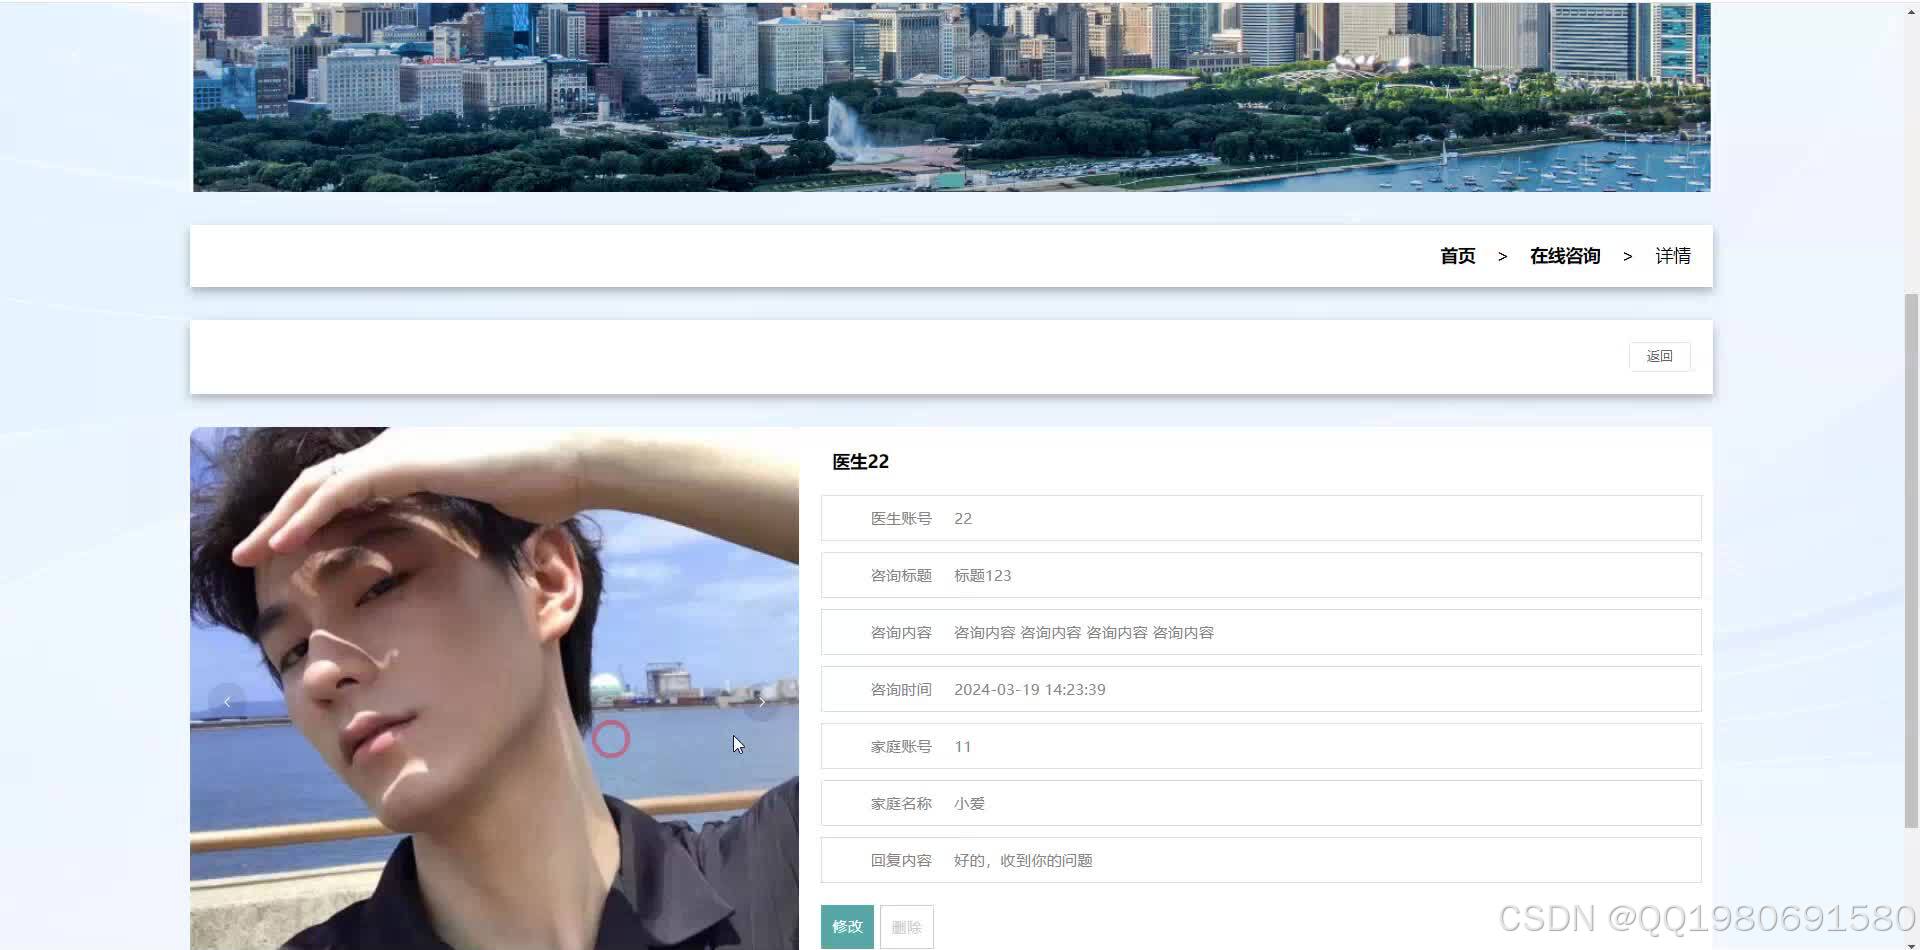The height and width of the screenshot is (950, 1920).
Task: Click the 咨询内容 label
Action: (x=901, y=632)
